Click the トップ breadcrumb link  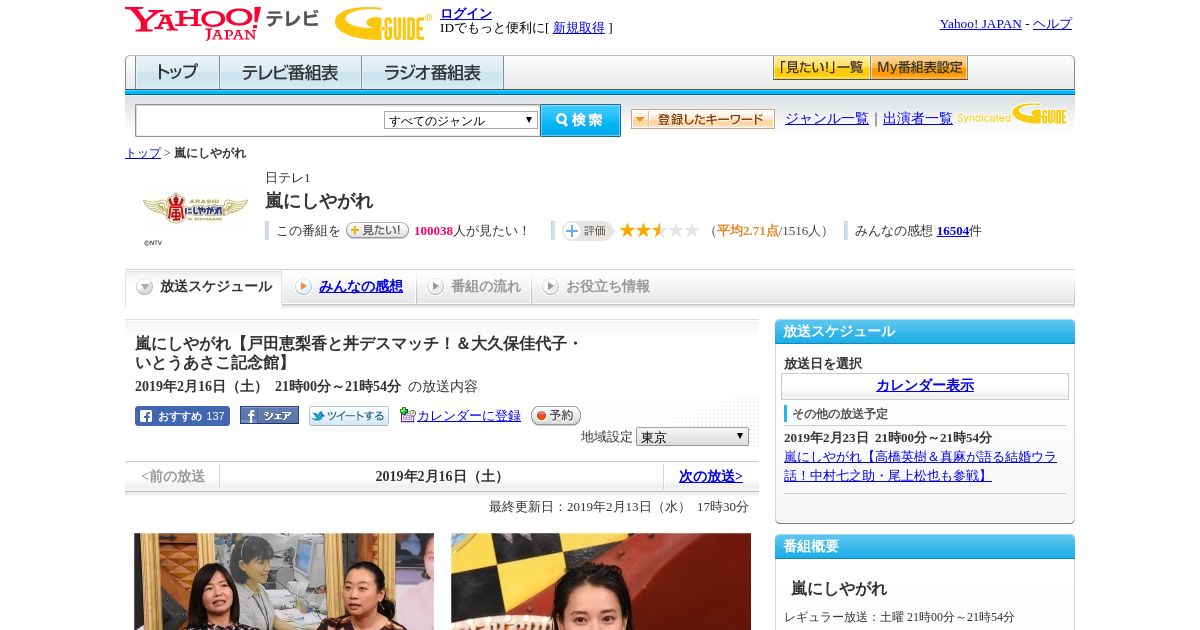point(143,153)
